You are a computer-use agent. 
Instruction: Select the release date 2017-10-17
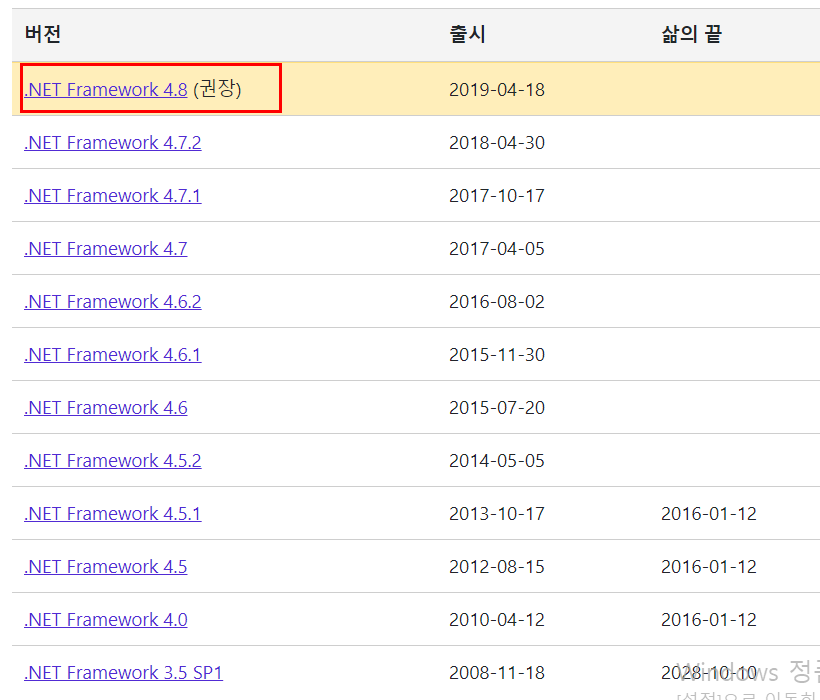pyautogui.click(x=497, y=196)
